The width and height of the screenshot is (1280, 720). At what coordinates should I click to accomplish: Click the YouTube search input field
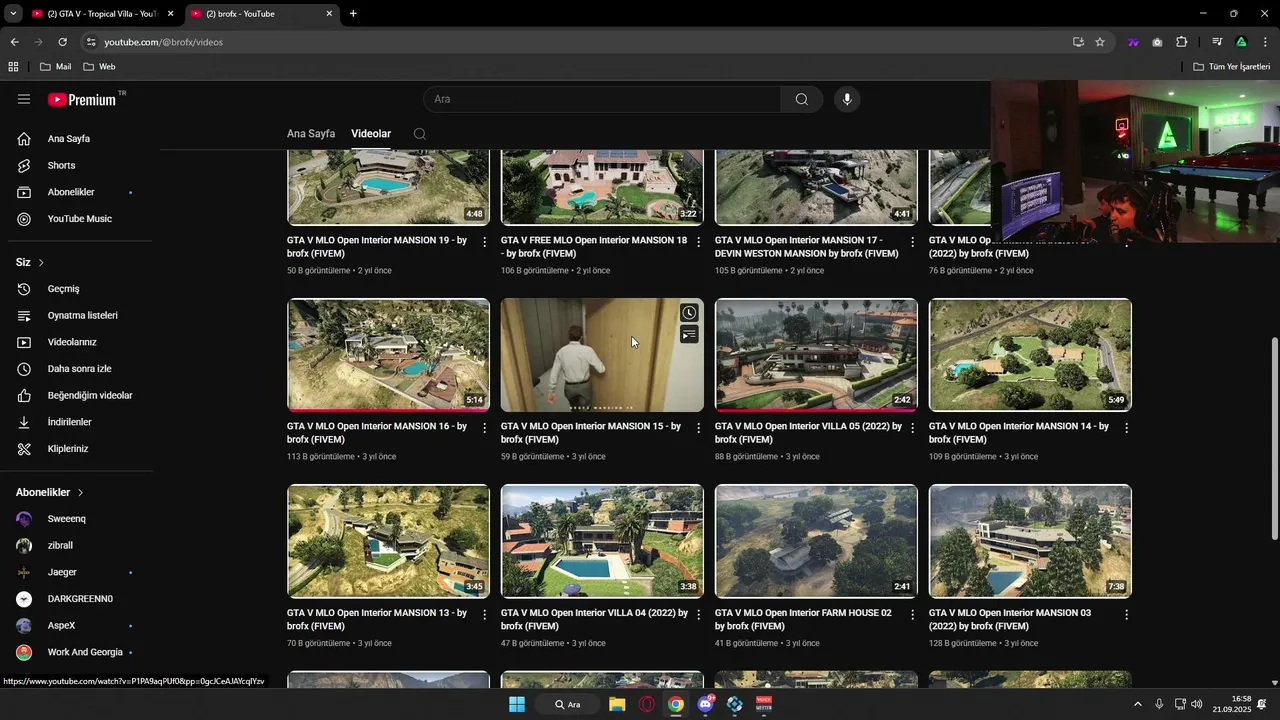[x=602, y=99]
